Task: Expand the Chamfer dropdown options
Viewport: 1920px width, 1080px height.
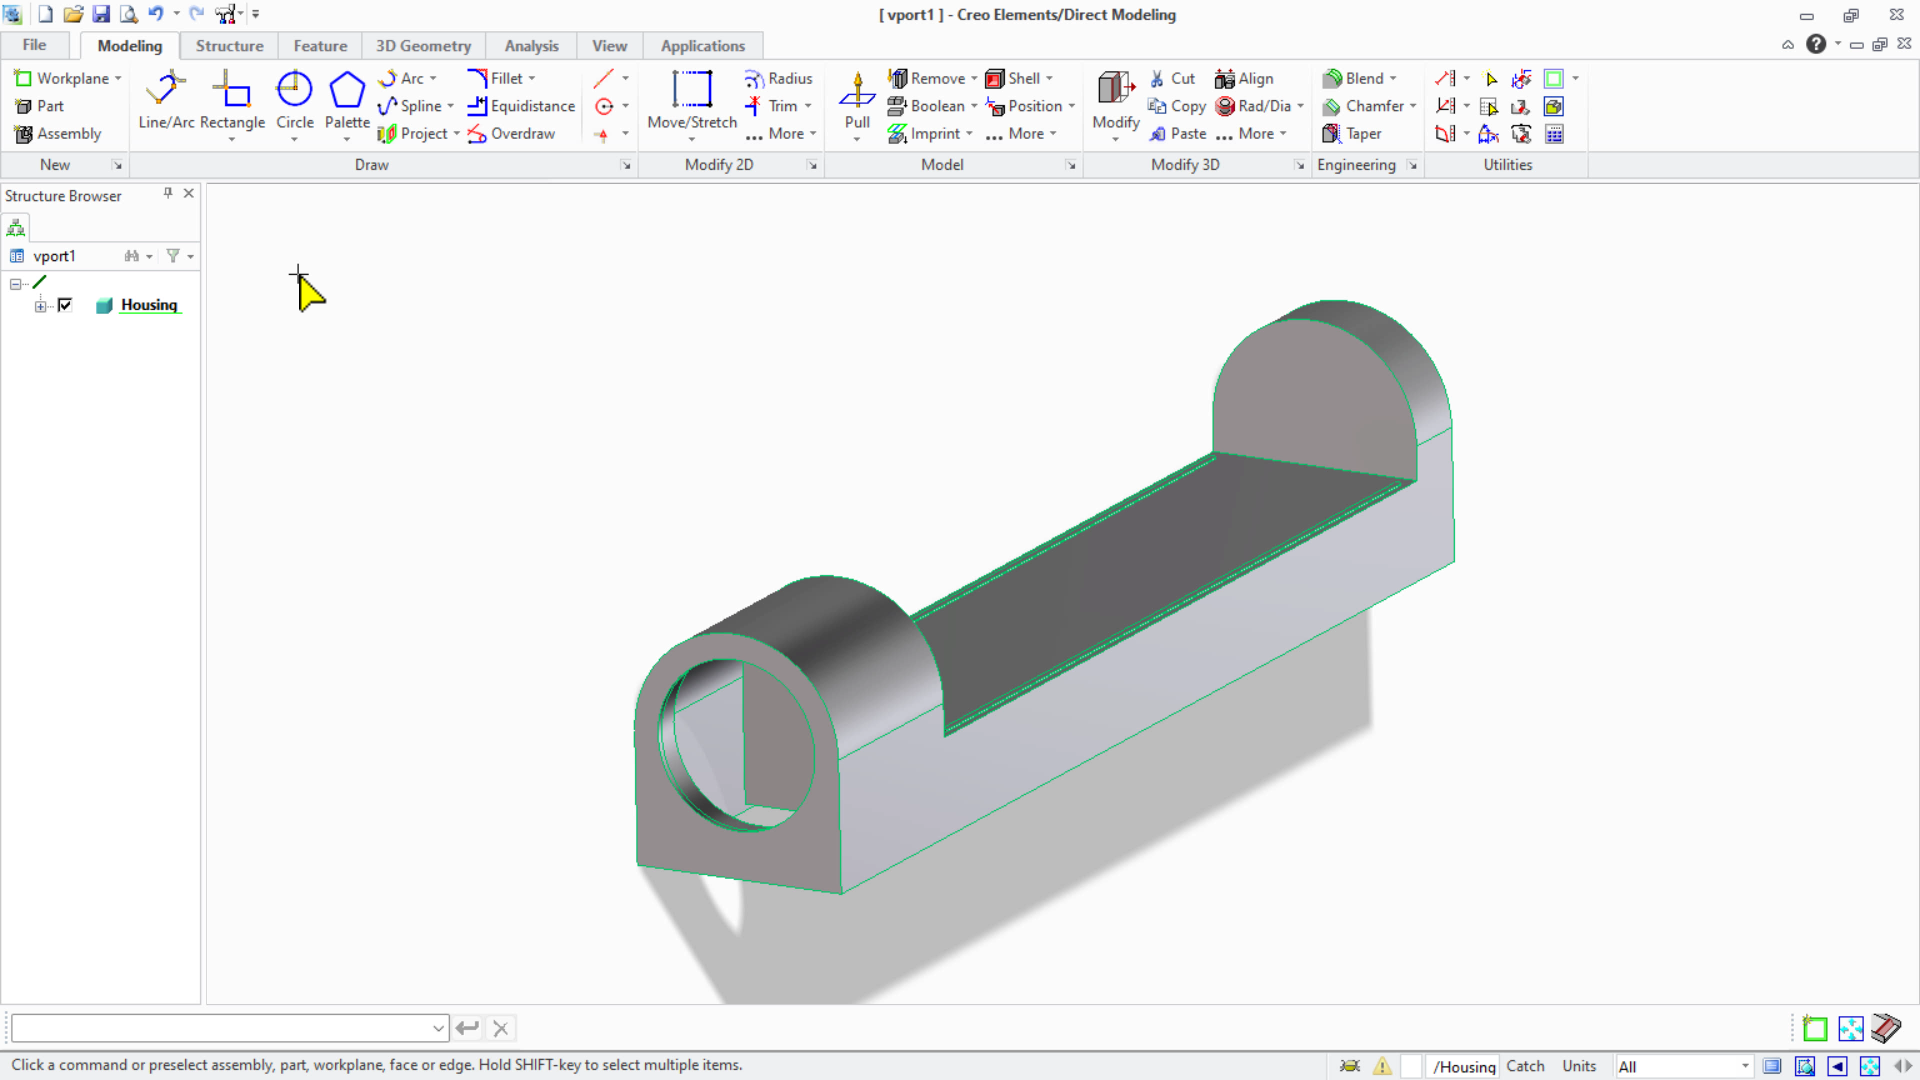Action: (x=1413, y=106)
